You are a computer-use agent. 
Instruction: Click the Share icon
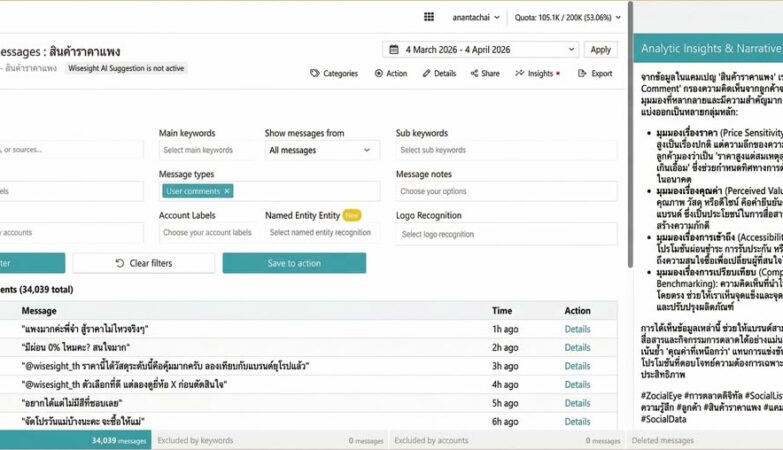point(474,73)
